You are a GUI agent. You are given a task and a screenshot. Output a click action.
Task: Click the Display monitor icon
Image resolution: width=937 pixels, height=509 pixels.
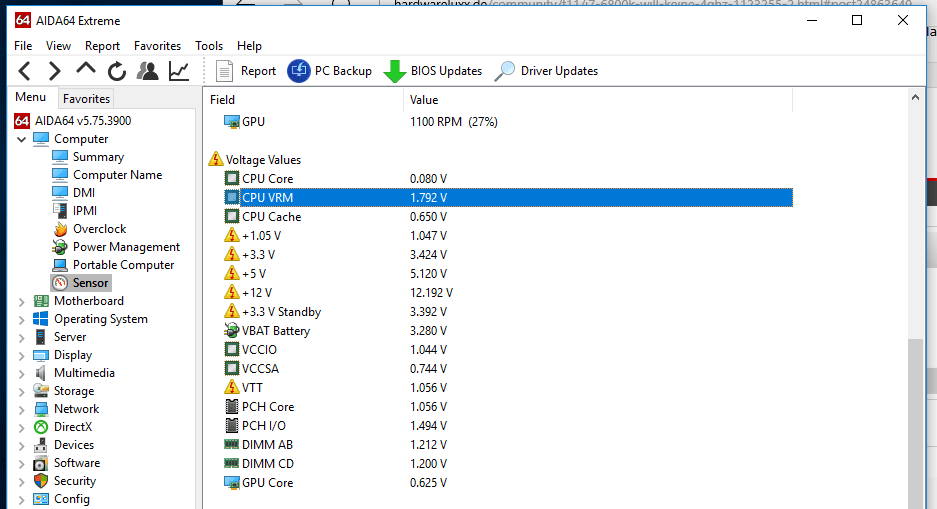pos(41,355)
